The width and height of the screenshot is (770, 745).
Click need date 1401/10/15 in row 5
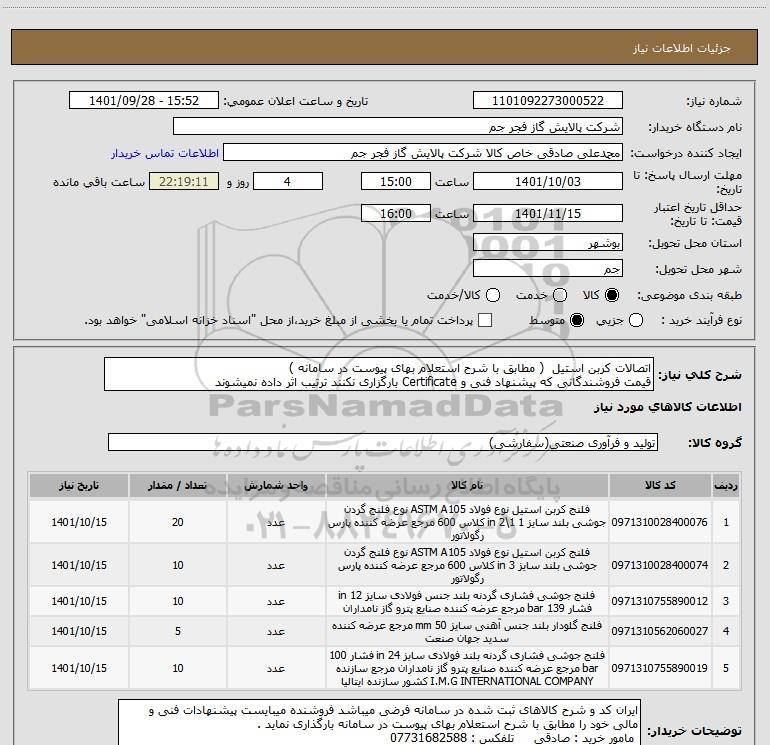point(79,668)
